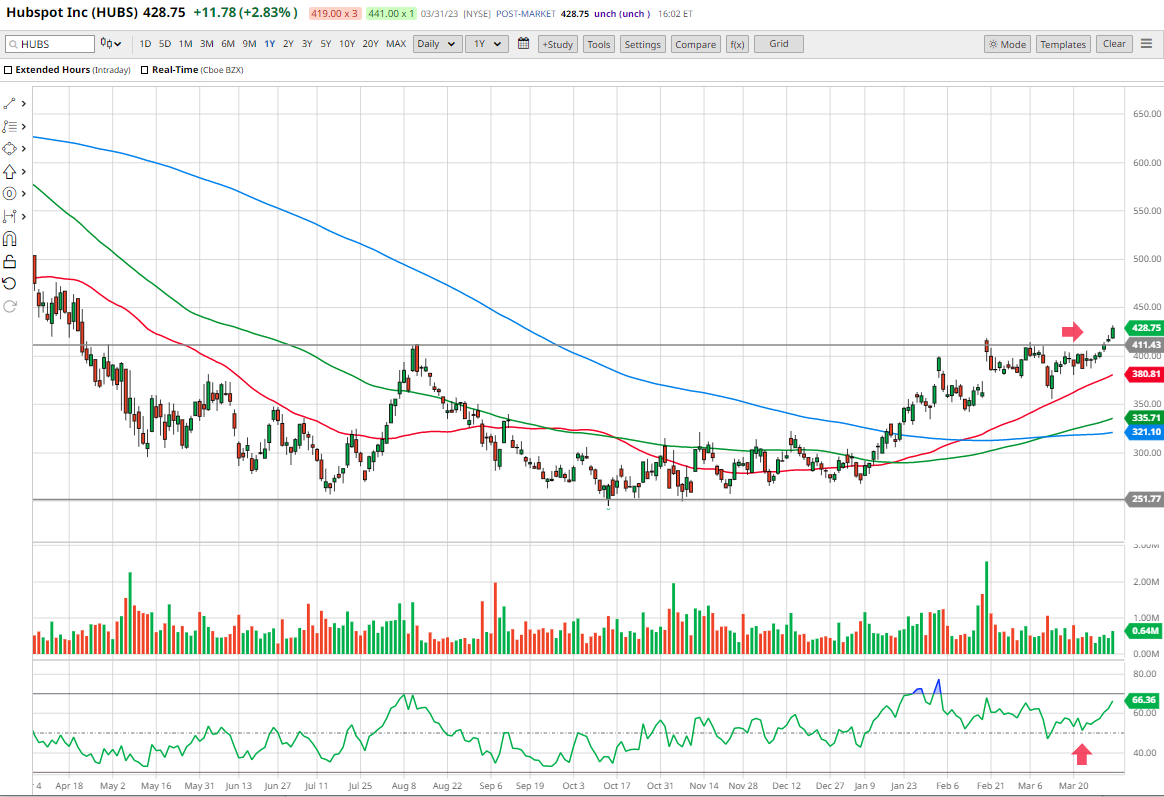The image size is (1164, 797).
Task: Click the 0.64M volume value tag
Action: pos(1144,631)
